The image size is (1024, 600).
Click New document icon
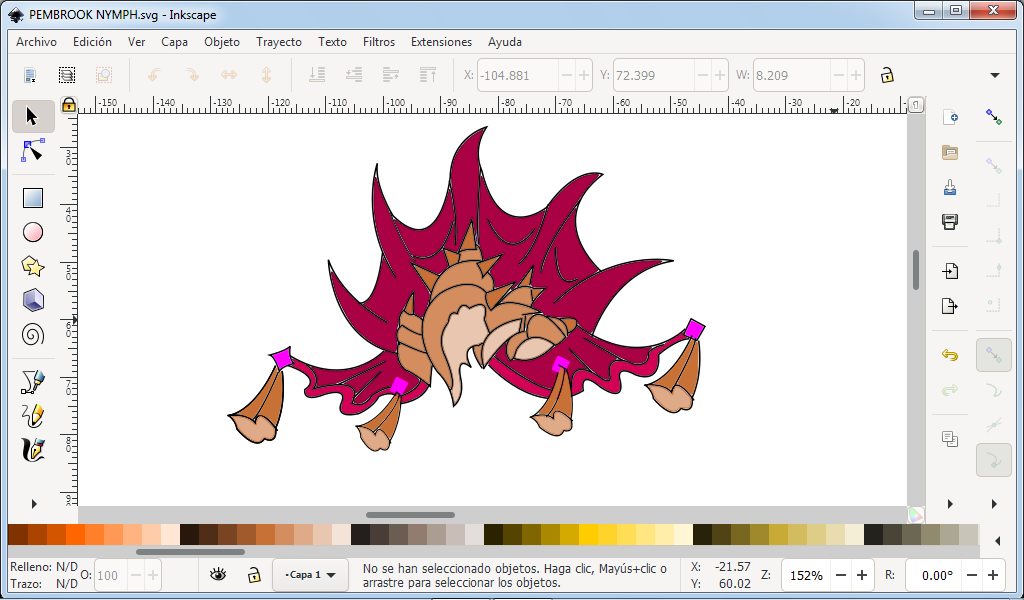pos(950,118)
